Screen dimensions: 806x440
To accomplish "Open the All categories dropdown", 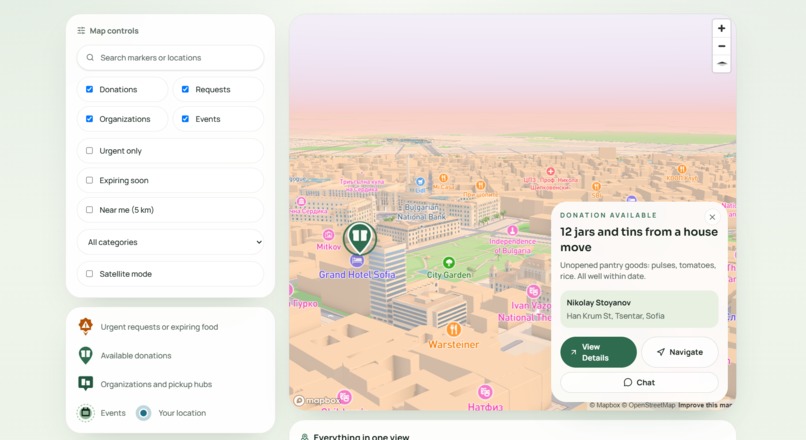I will (170, 242).
